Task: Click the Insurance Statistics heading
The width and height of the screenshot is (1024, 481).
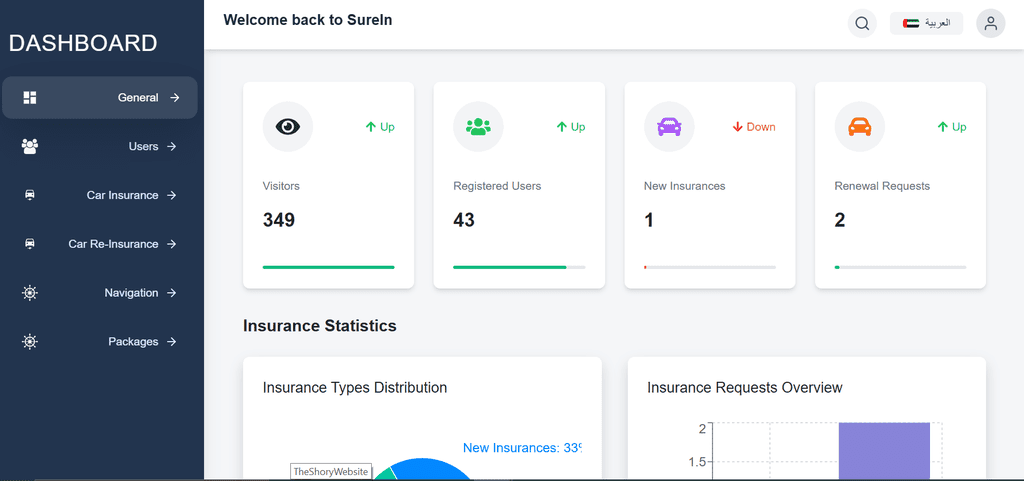Action: coord(319,325)
